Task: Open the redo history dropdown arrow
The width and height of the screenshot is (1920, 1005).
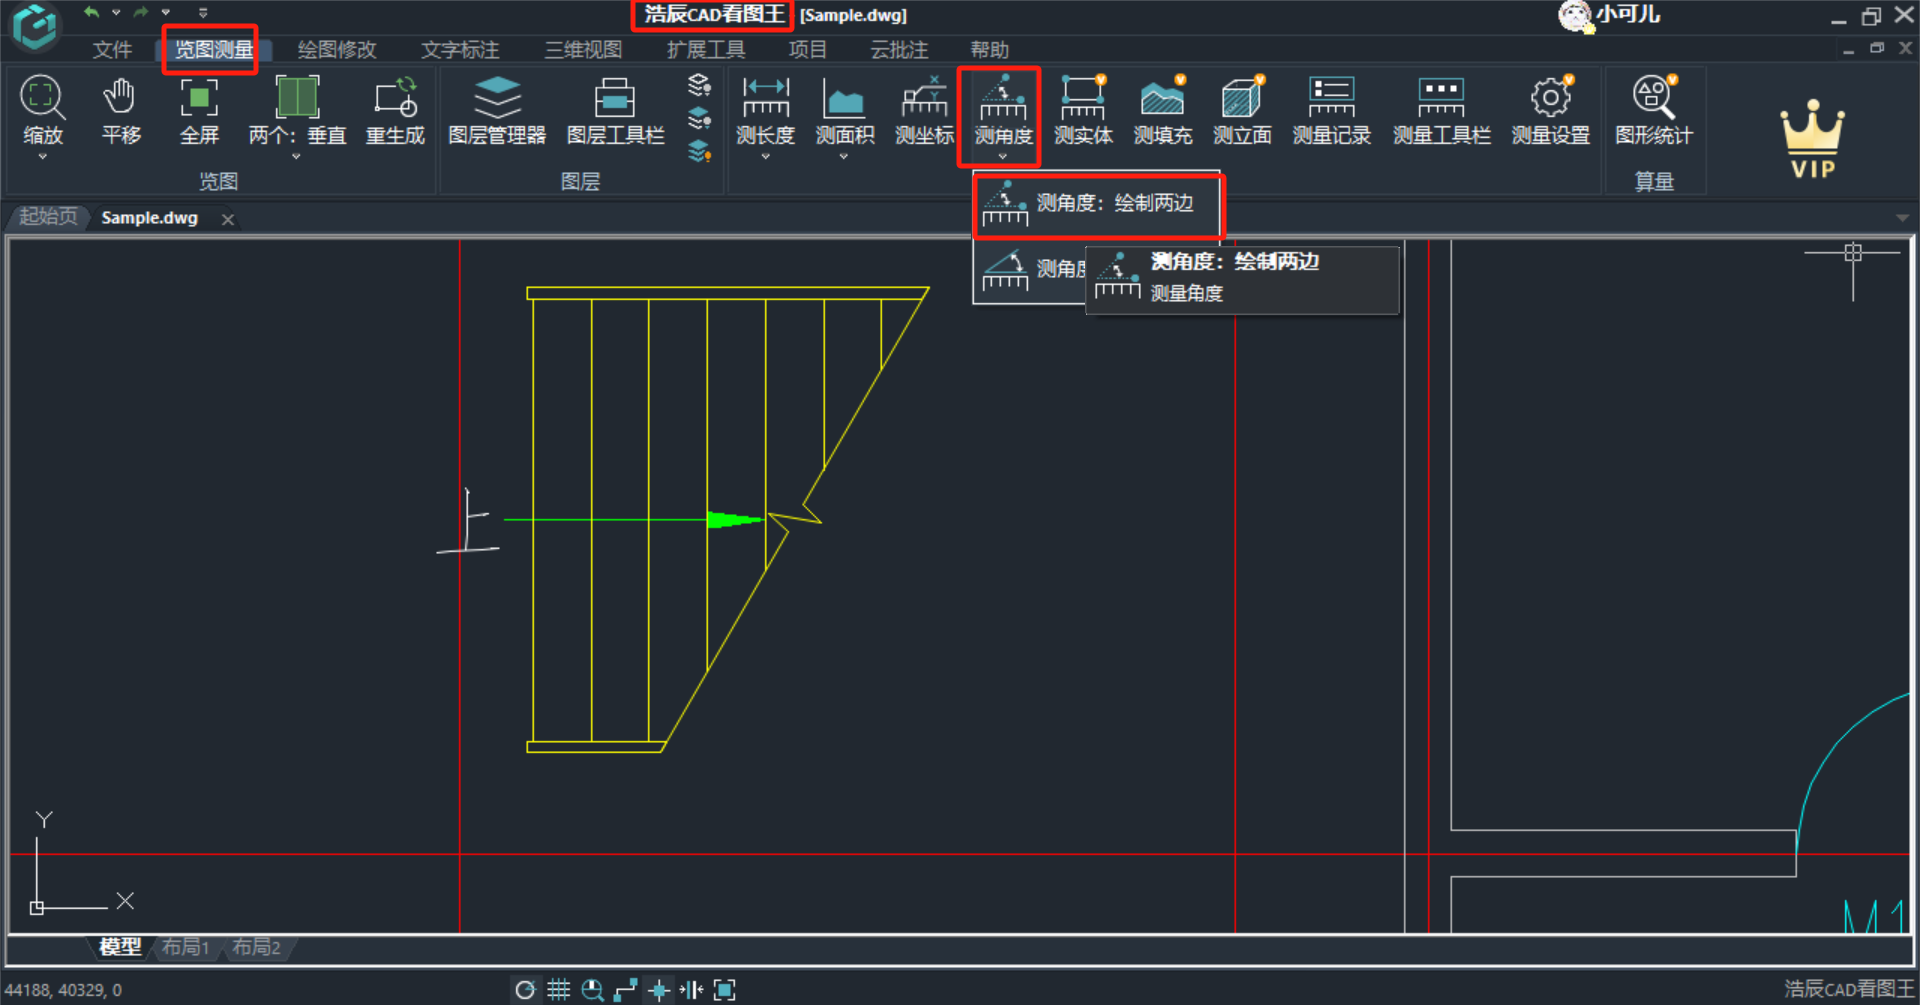Action: (x=165, y=12)
